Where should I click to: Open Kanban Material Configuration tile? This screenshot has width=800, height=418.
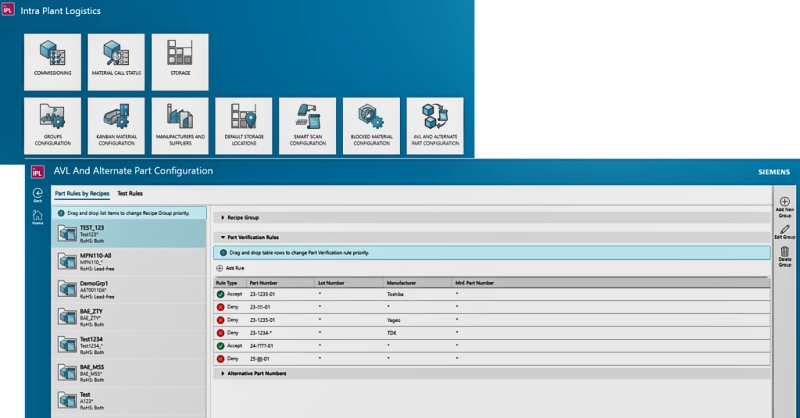(116, 125)
